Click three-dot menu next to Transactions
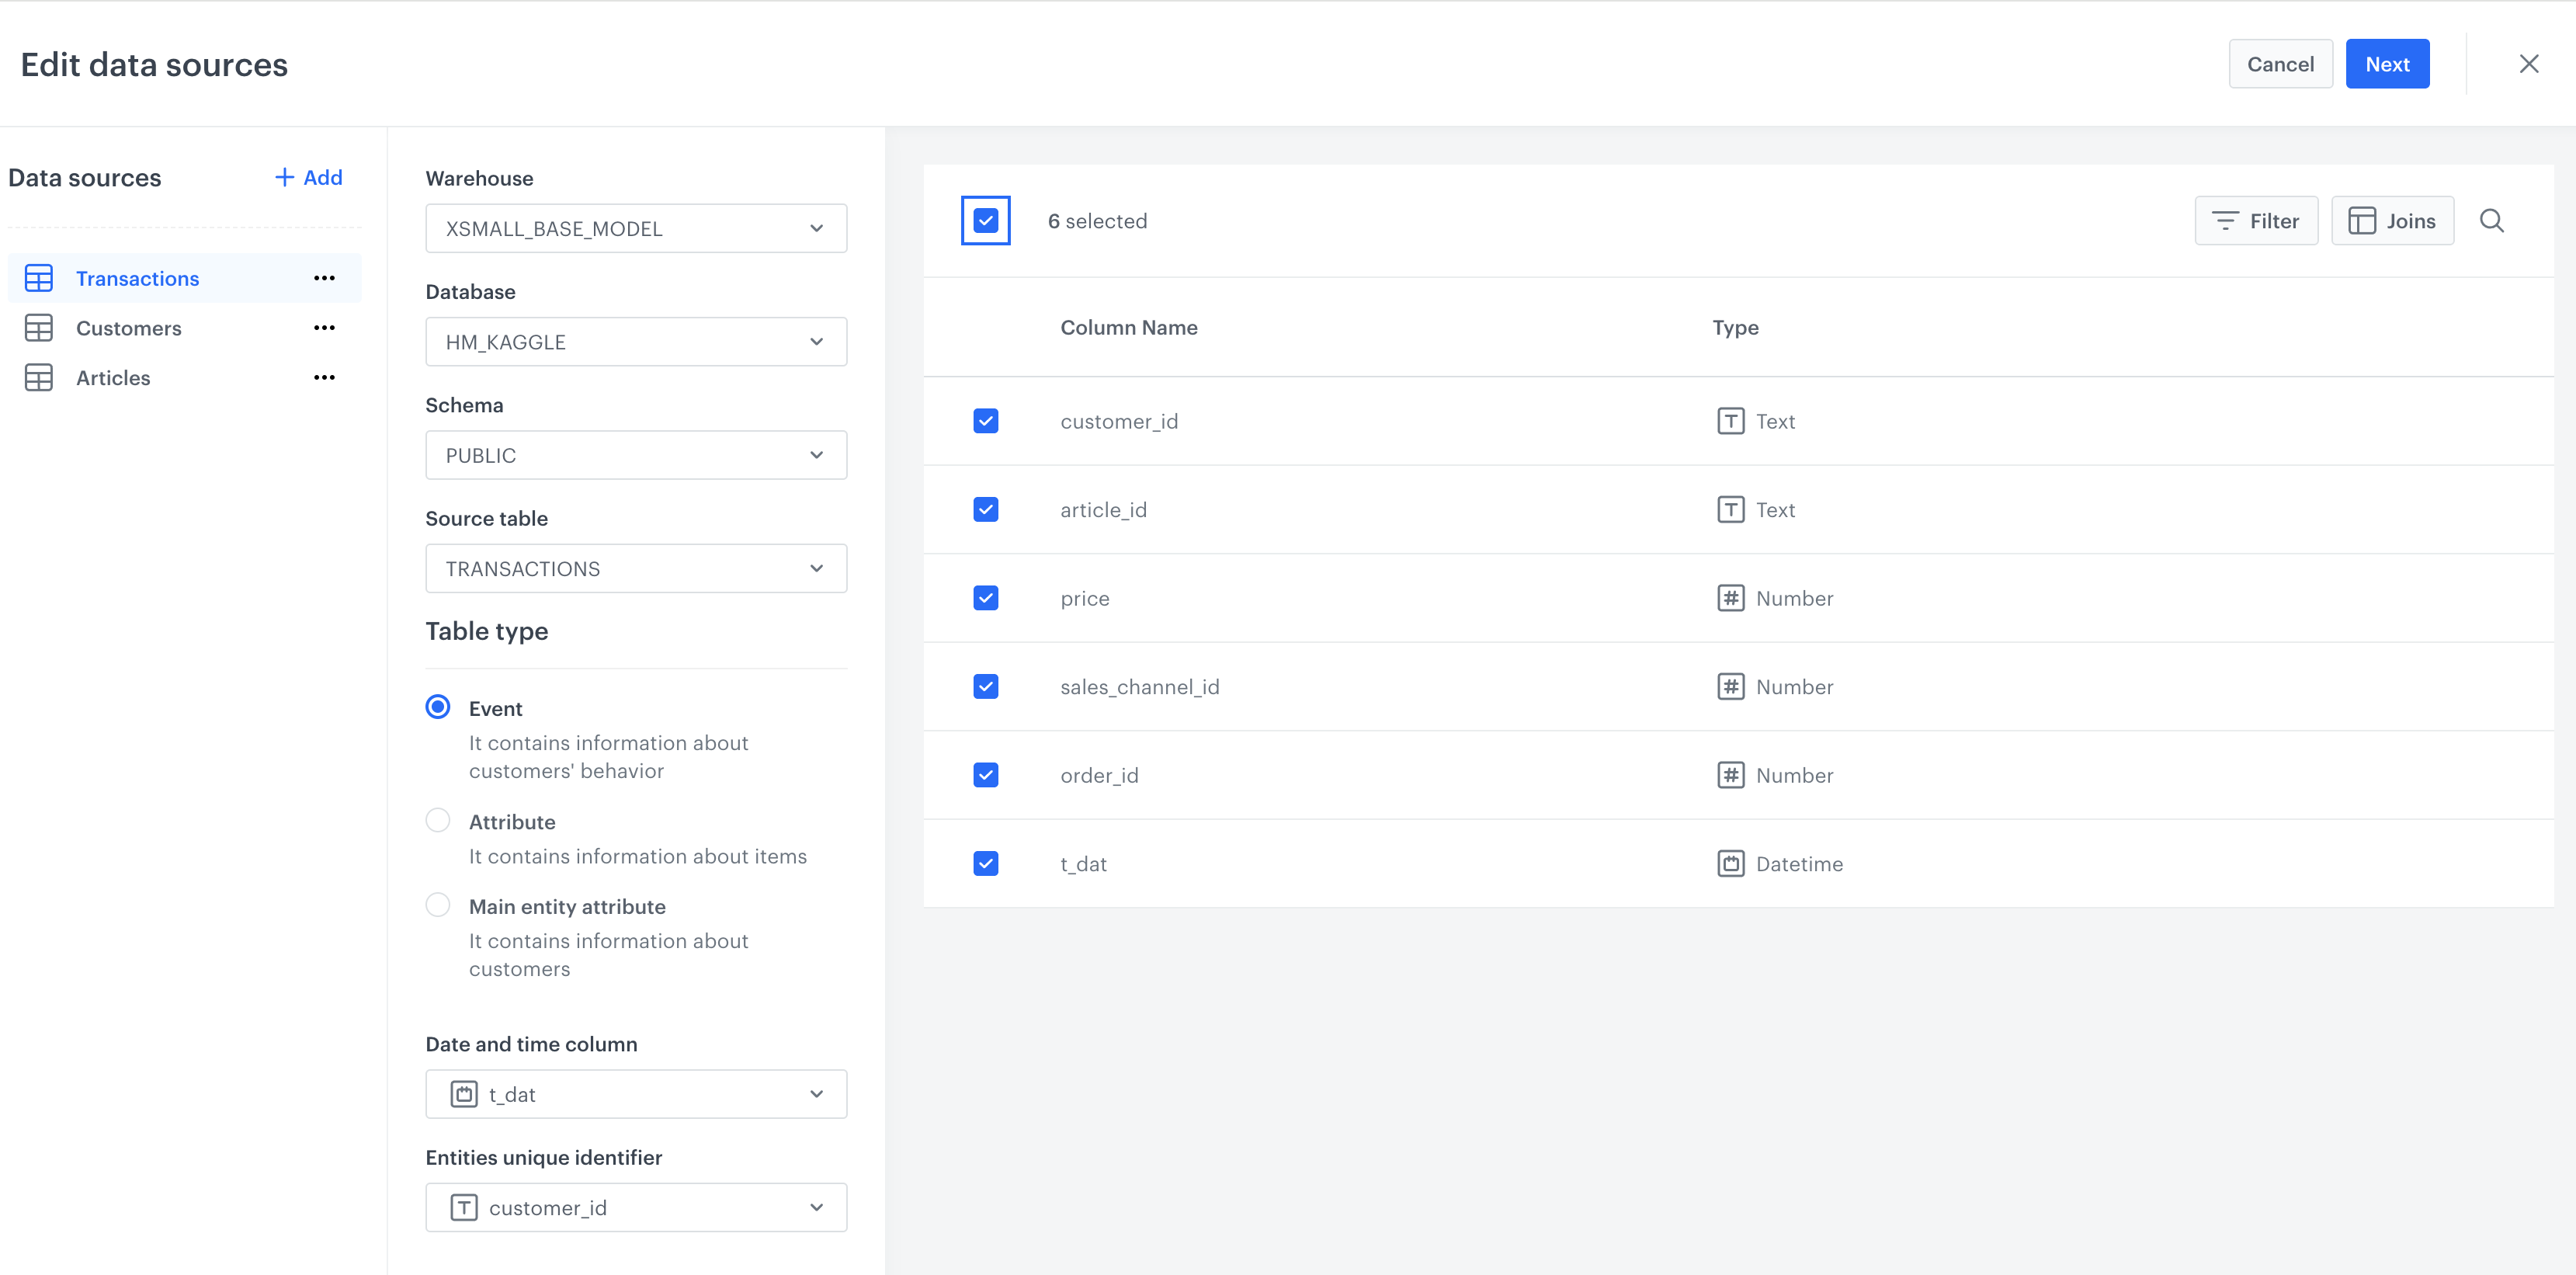Viewport: 2576px width, 1275px height. pos(324,278)
